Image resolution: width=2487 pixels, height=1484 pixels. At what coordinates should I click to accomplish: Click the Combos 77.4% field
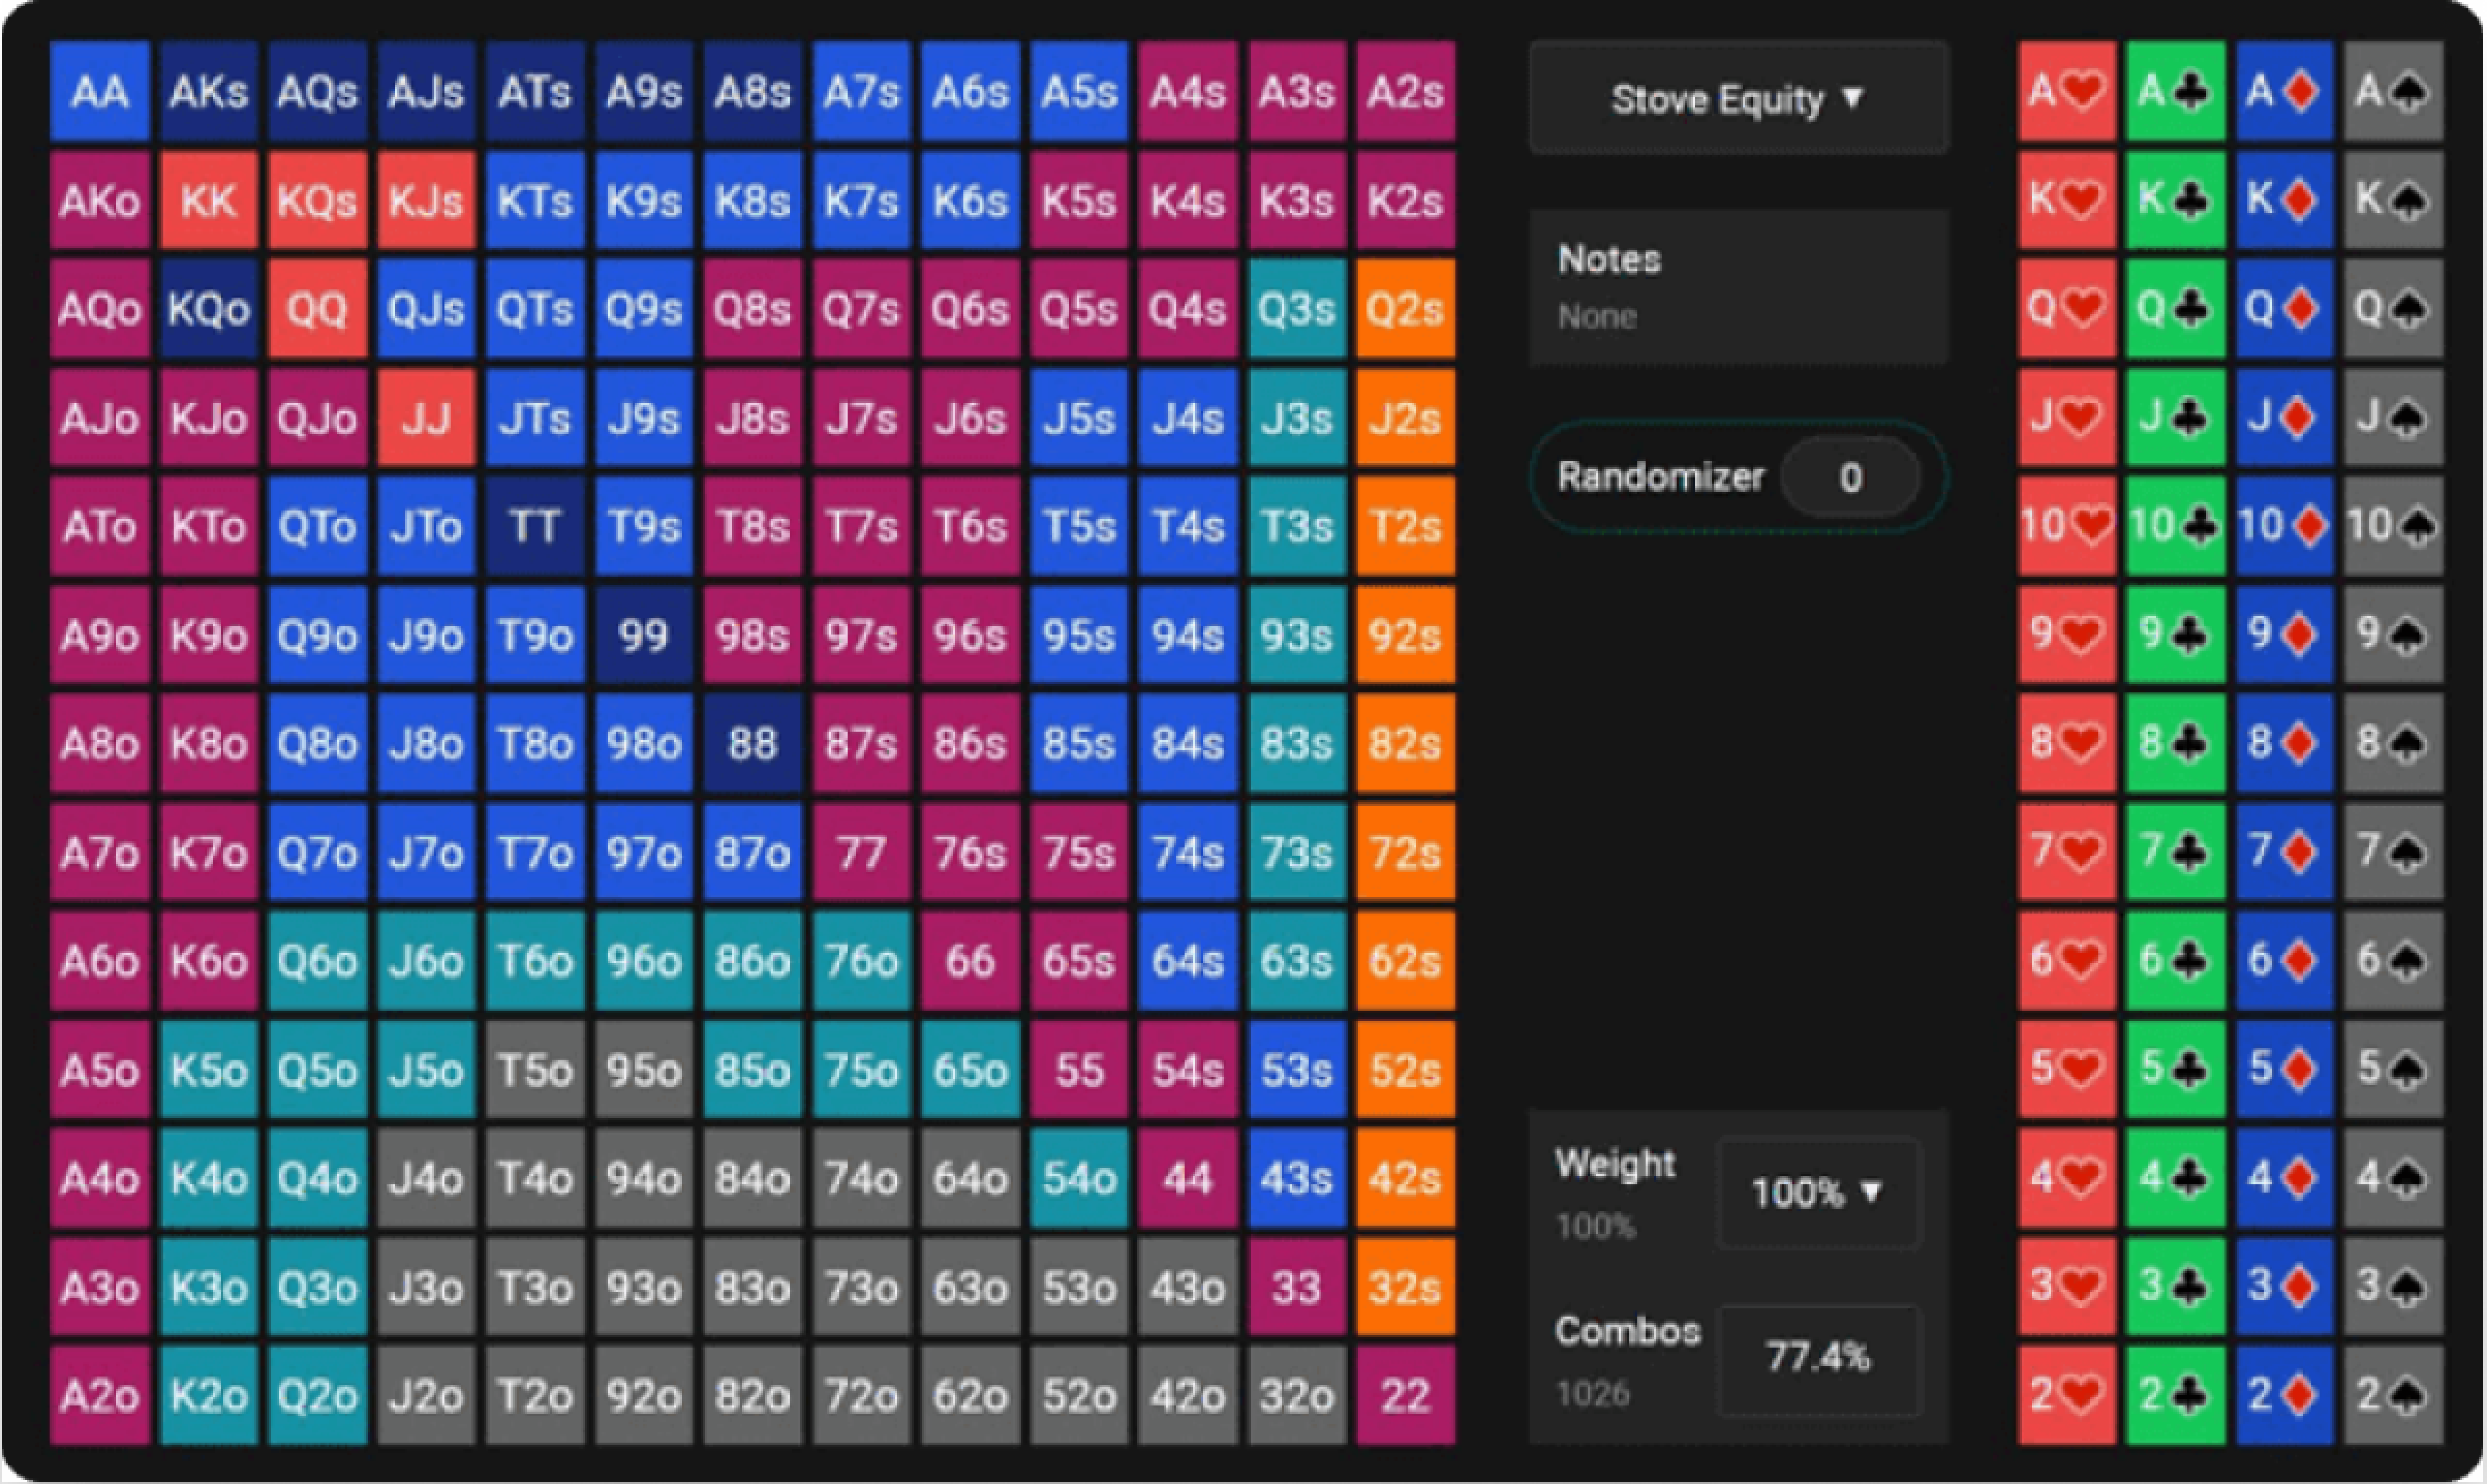(x=1819, y=1359)
